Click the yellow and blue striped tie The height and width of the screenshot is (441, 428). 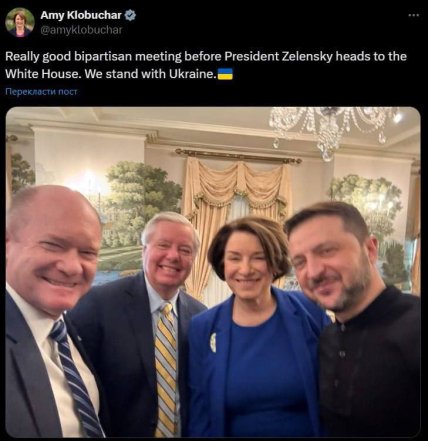(x=166, y=368)
